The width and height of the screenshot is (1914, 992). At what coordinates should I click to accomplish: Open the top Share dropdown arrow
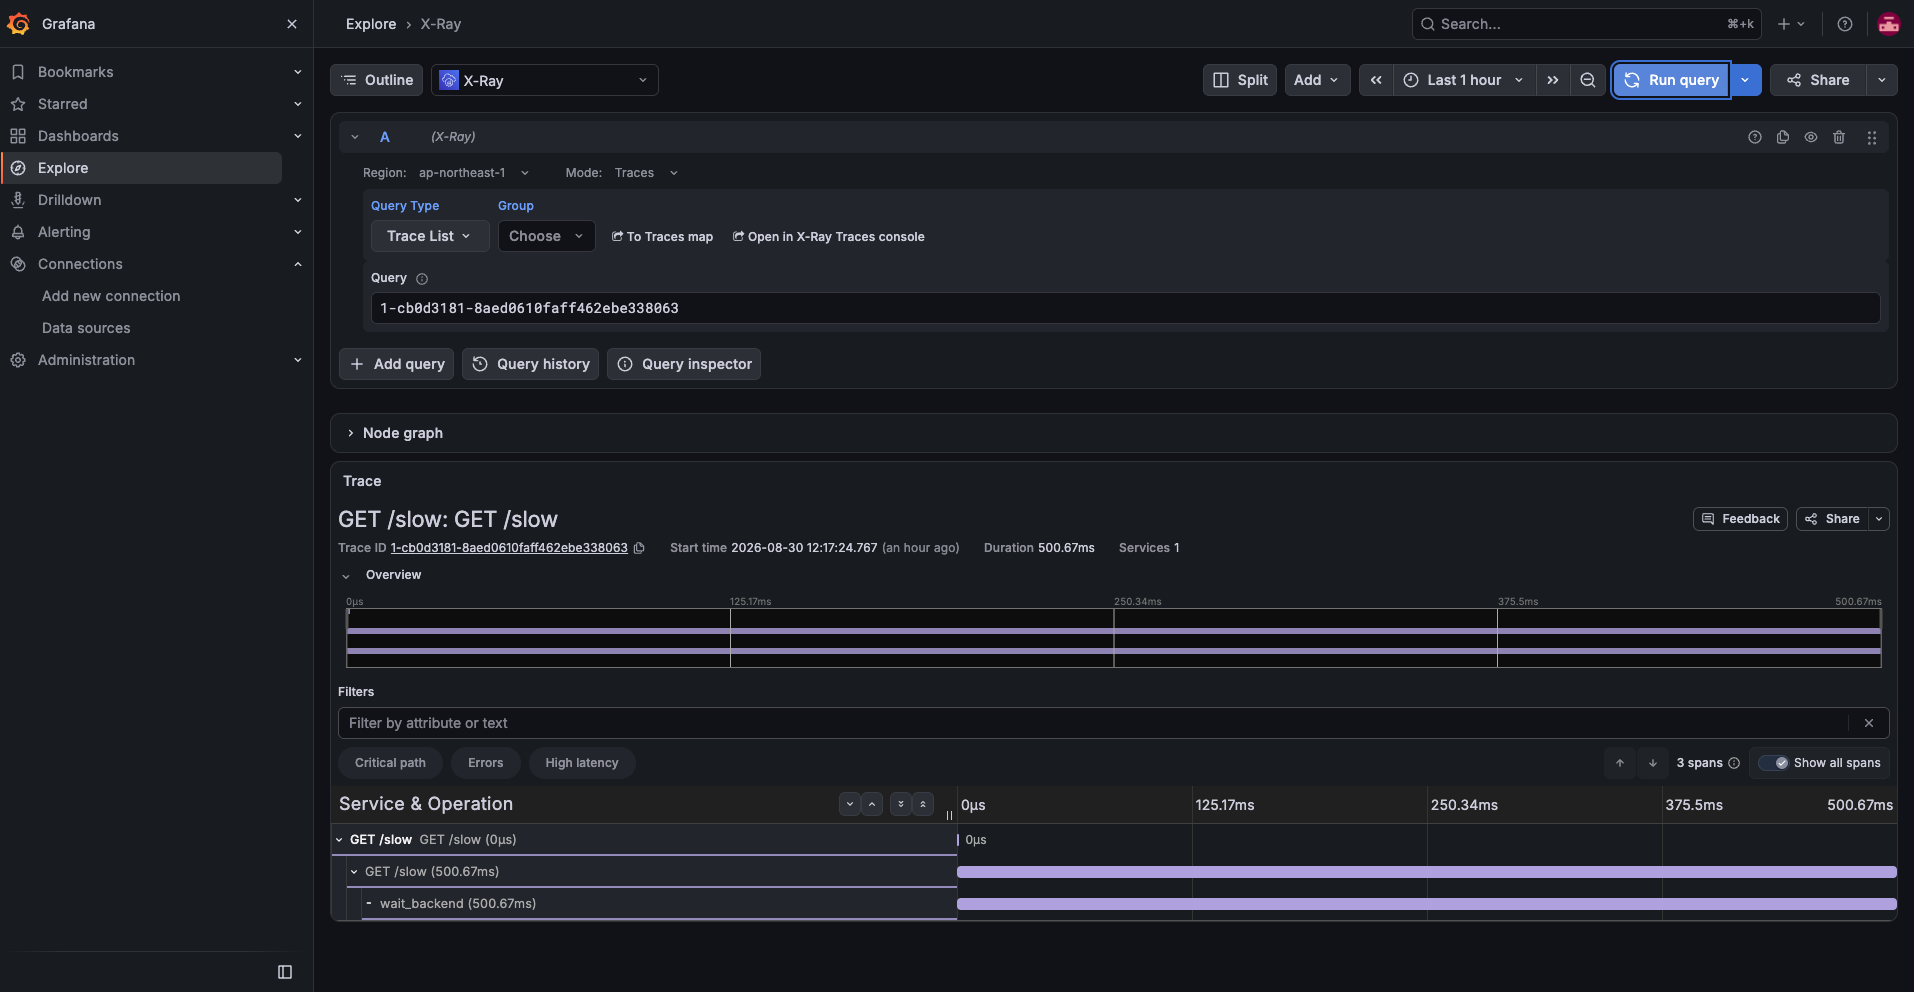pos(1882,80)
